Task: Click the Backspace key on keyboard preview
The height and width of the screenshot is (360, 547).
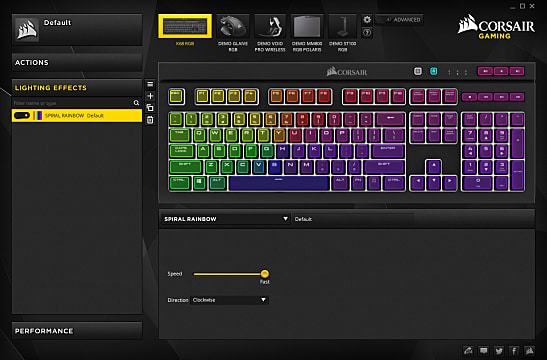Action: pos(390,119)
